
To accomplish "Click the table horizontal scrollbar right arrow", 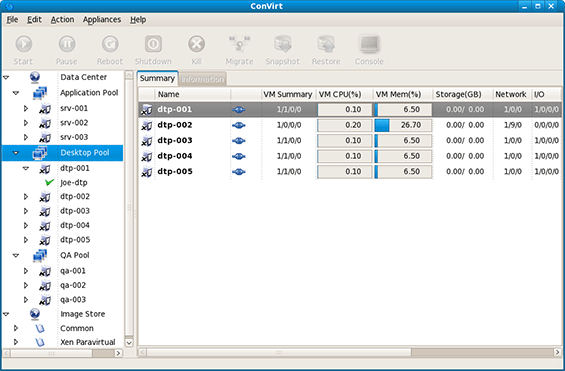I will (x=557, y=352).
